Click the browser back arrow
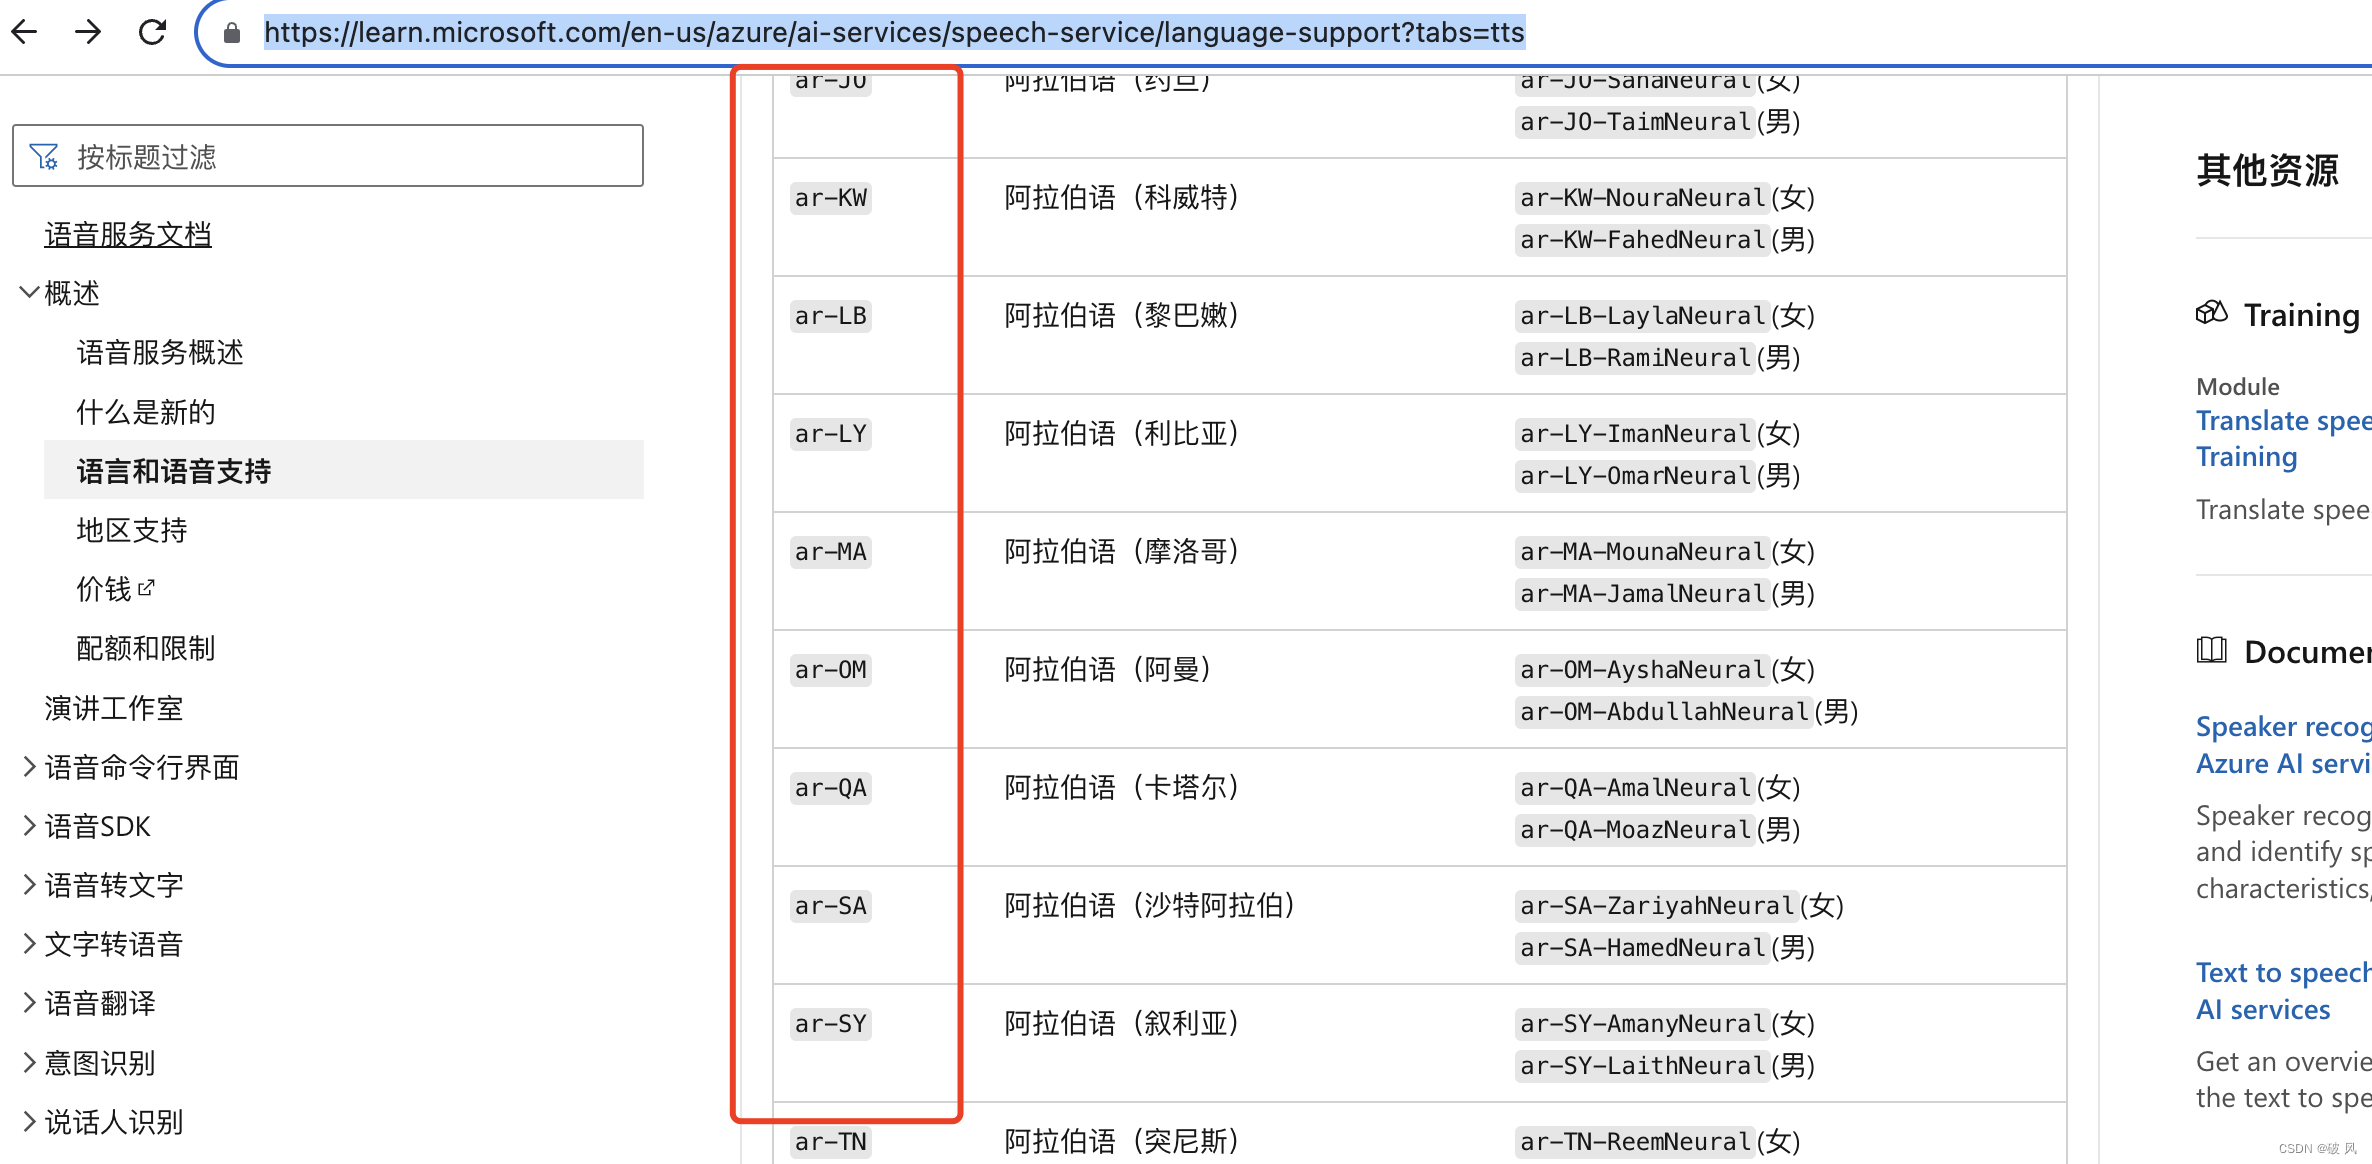The image size is (2372, 1164). pos(24,32)
